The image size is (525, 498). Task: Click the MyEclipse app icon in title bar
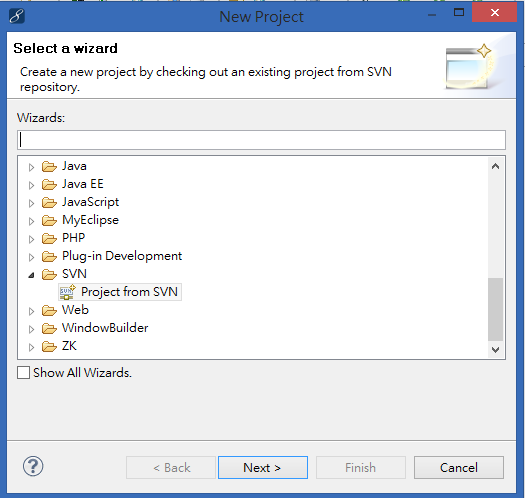click(x=17, y=16)
